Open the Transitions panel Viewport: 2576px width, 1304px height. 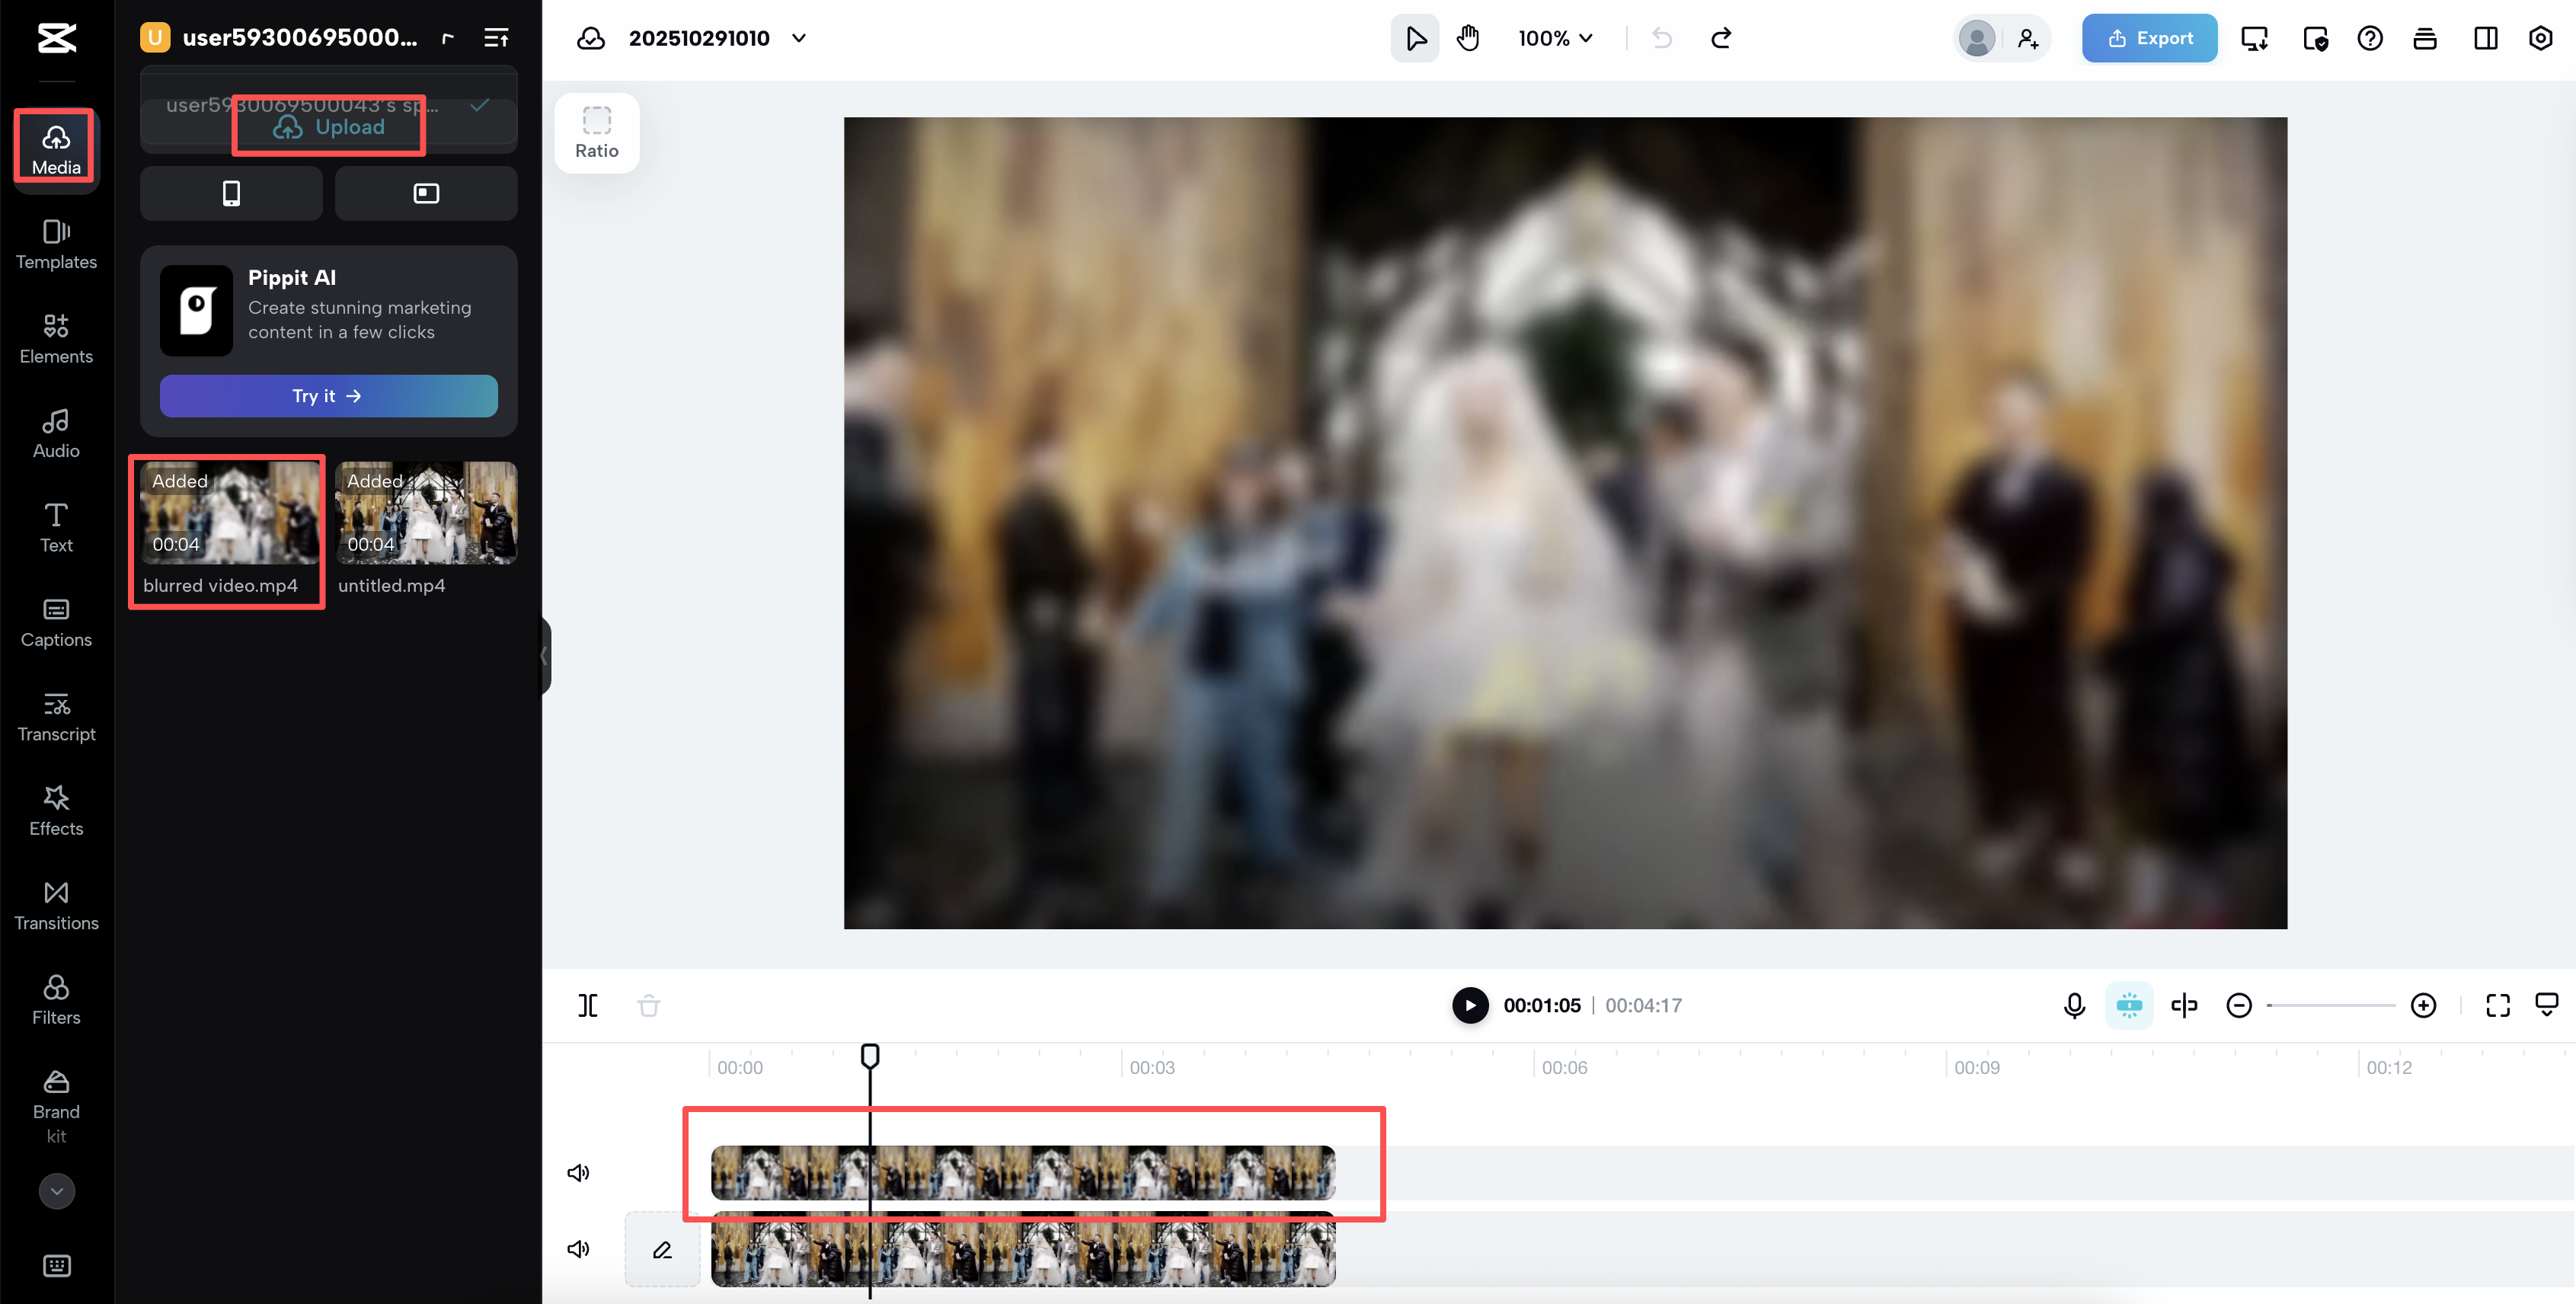[x=55, y=904]
